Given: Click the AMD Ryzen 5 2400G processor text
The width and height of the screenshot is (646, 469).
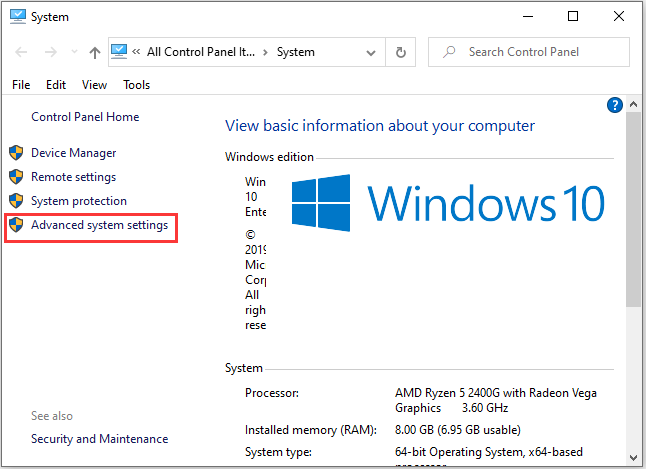Looking at the screenshot, I should pos(496,400).
